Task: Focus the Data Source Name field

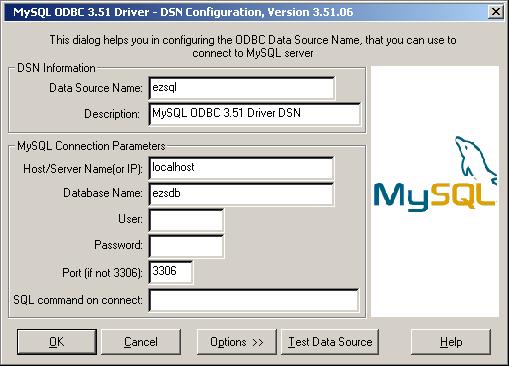Action: pyautogui.click(x=242, y=88)
